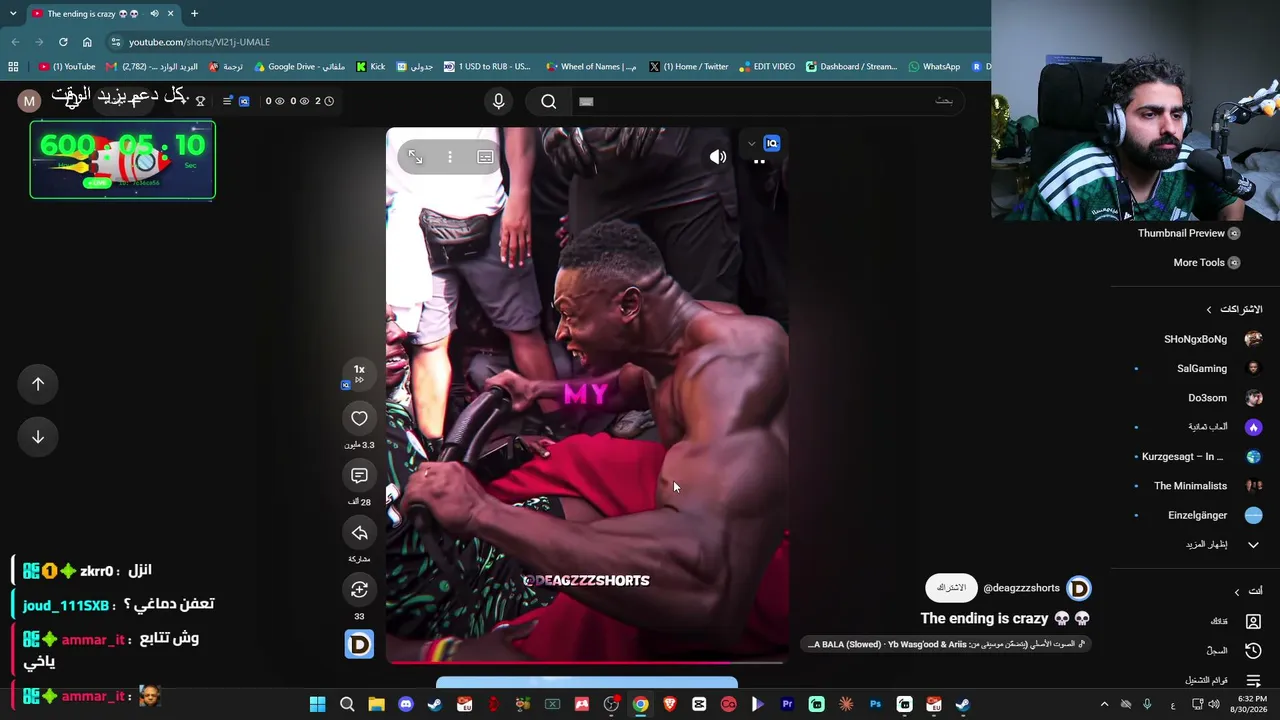Seek using the short's red progress bar
1280x720 pixels.
pyautogui.click(x=587, y=661)
